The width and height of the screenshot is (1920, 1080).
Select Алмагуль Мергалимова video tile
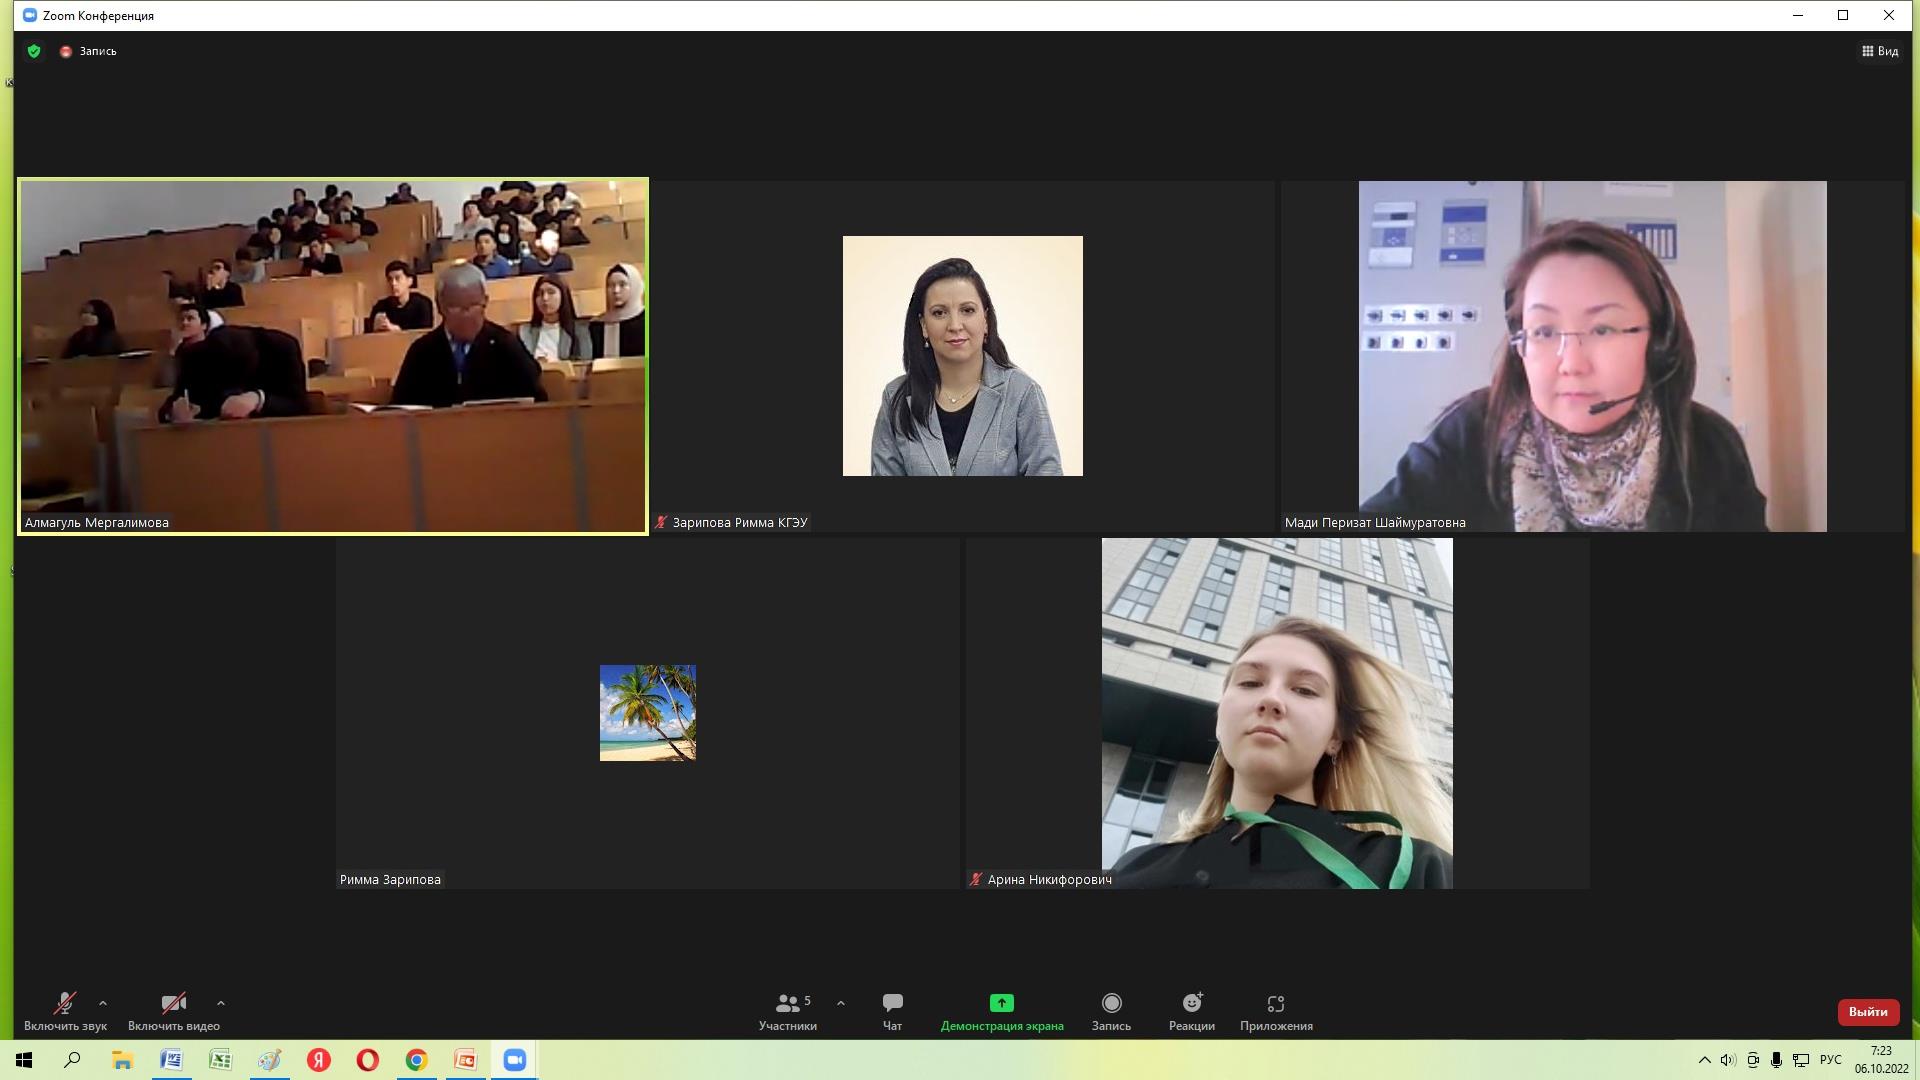(333, 356)
